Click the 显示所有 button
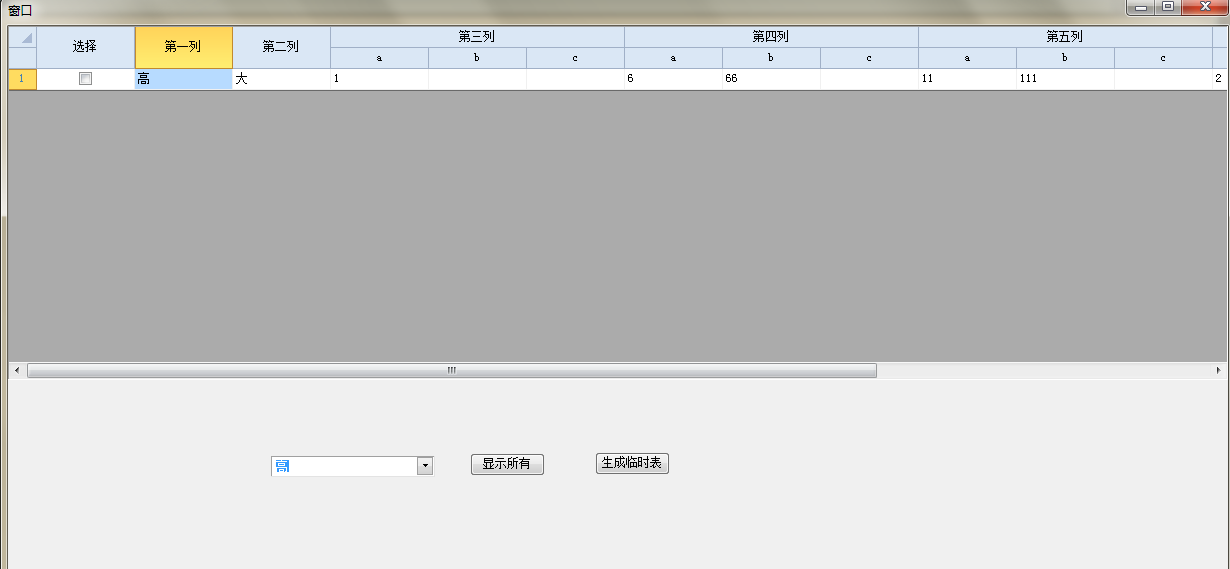 tap(507, 464)
